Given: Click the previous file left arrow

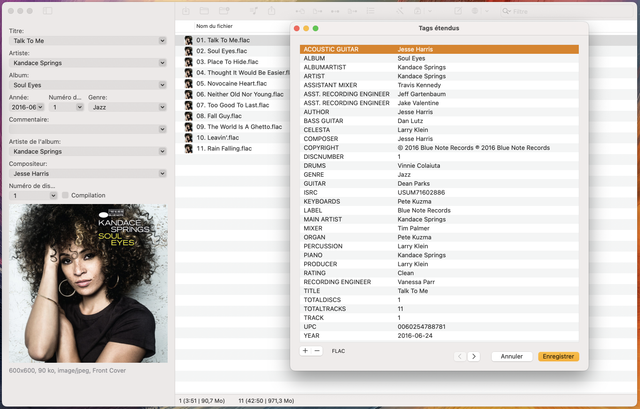Looking at the screenshot, I should click(x=460, y=356).
